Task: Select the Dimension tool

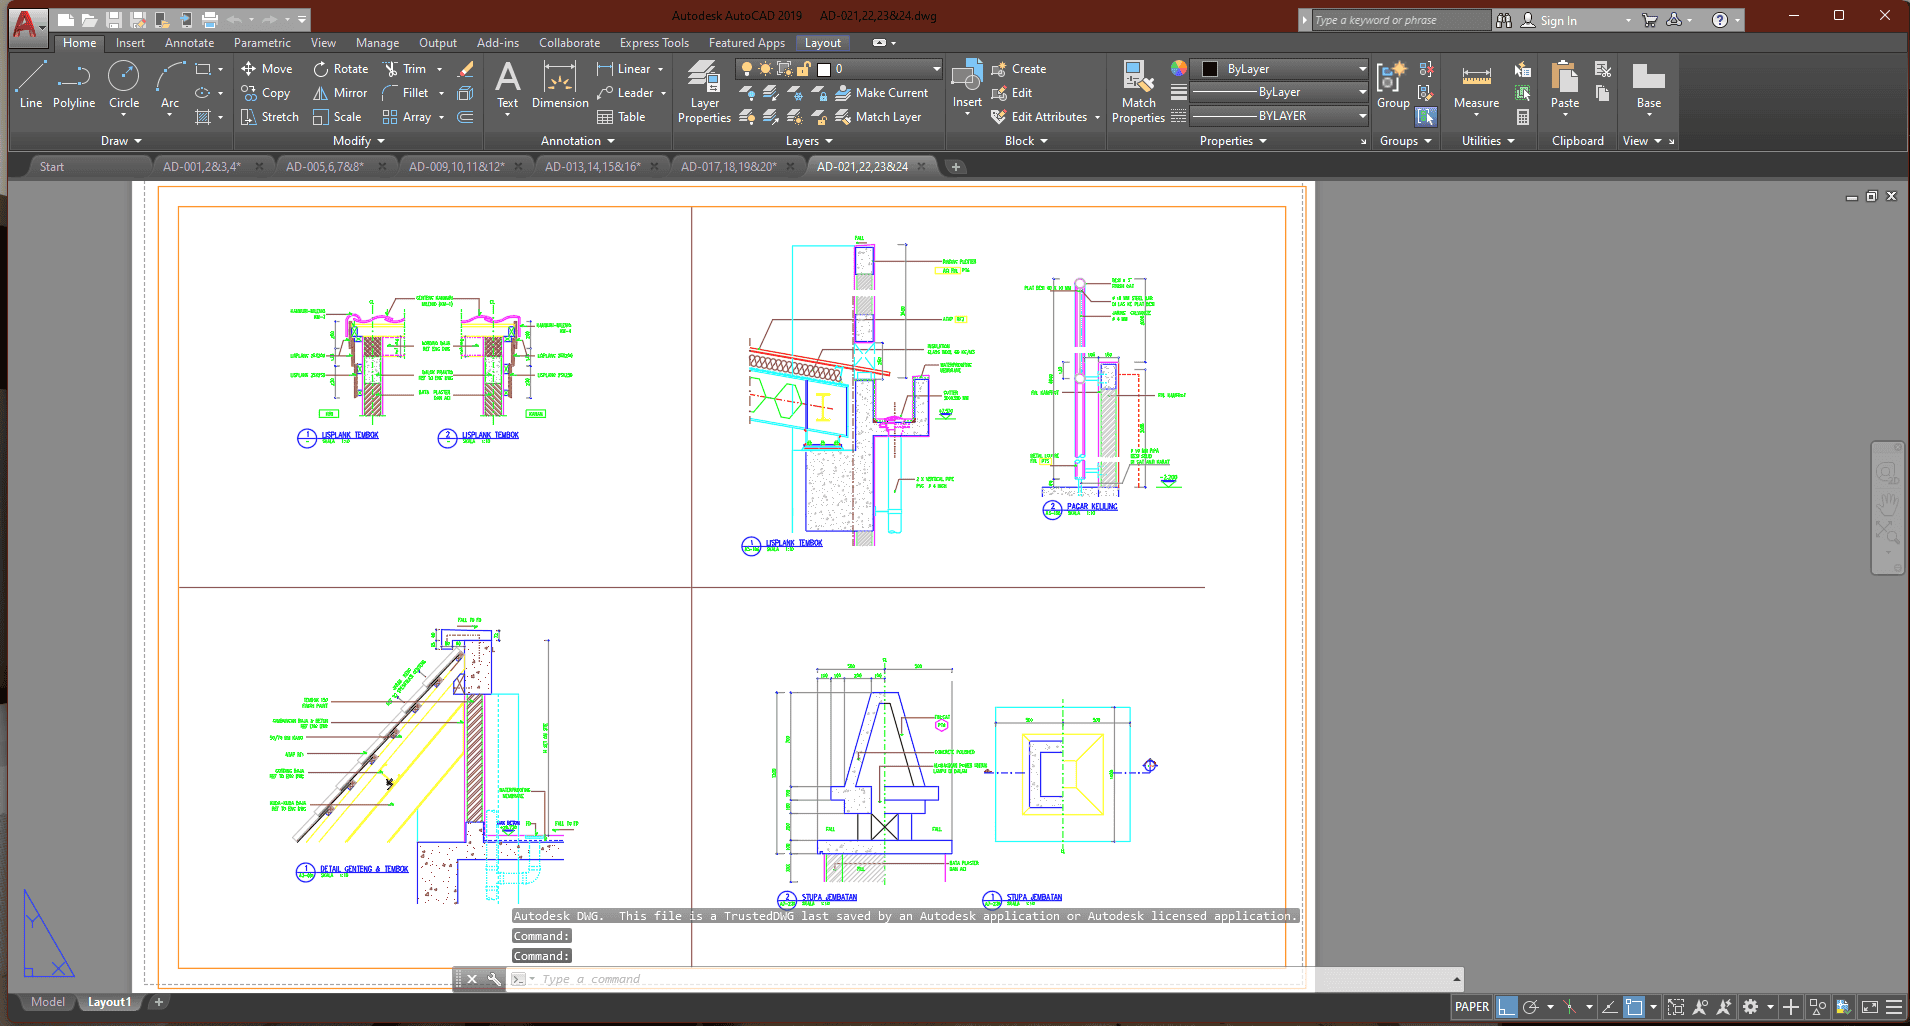Action: click(560, 86)
